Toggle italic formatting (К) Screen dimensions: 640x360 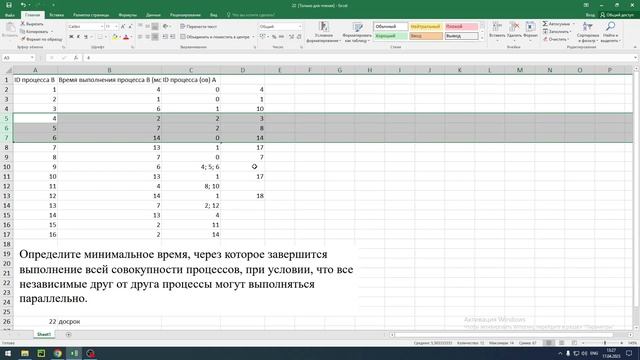pyautogui.click(x=78, y=37)
